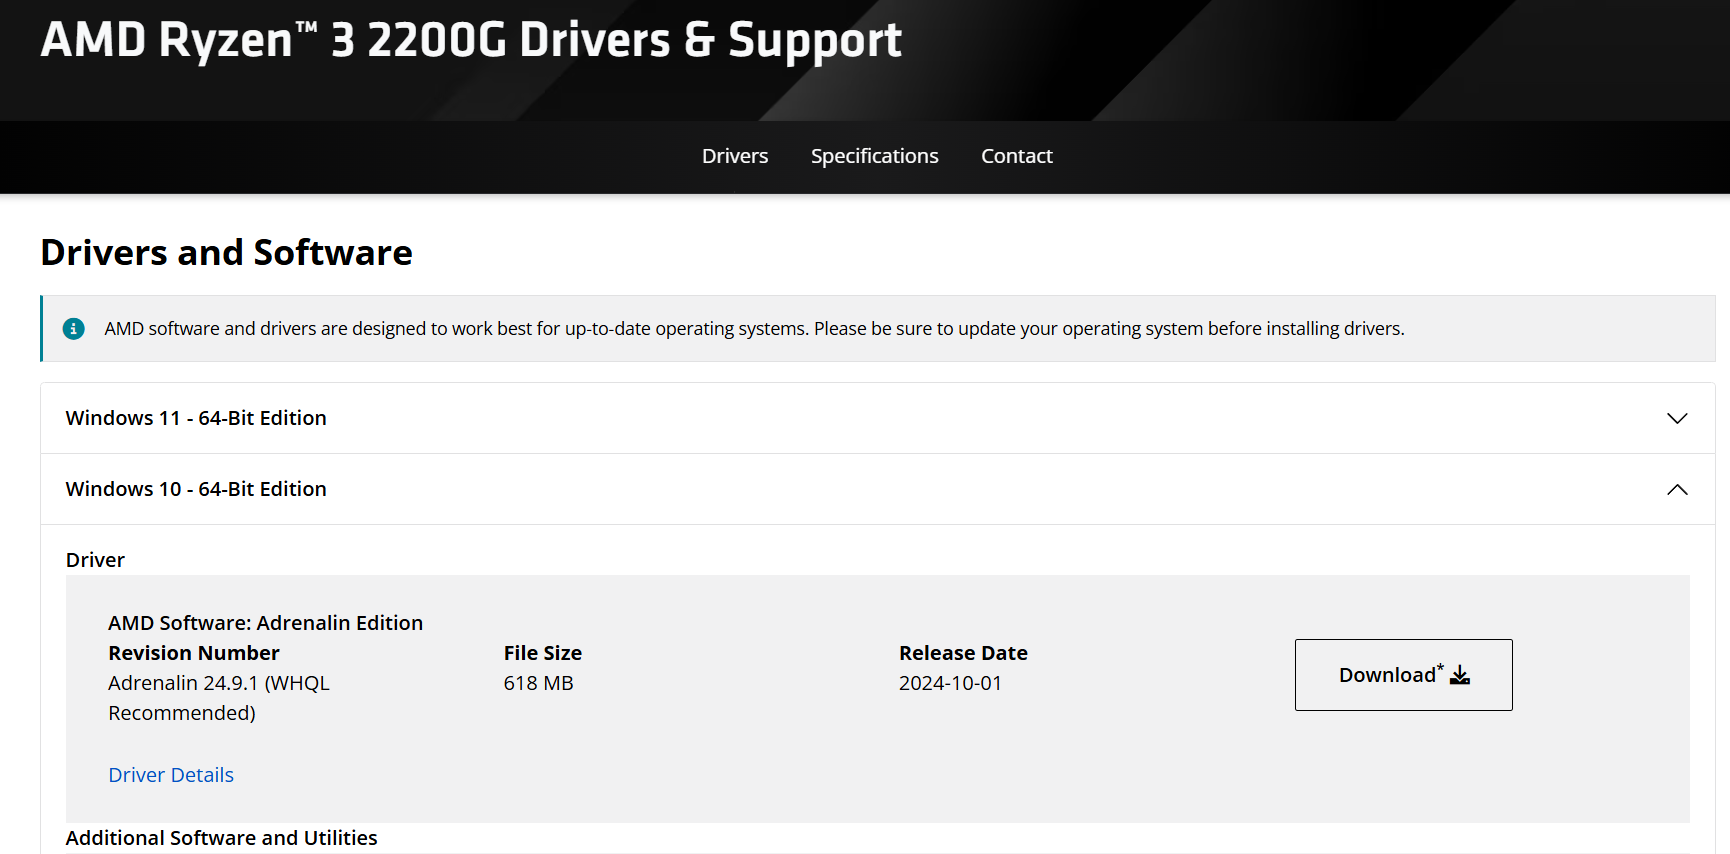Viewport: 1730px width, 854px height.
Task: Click the 618 MB file size value
Action: pos(538,683)
